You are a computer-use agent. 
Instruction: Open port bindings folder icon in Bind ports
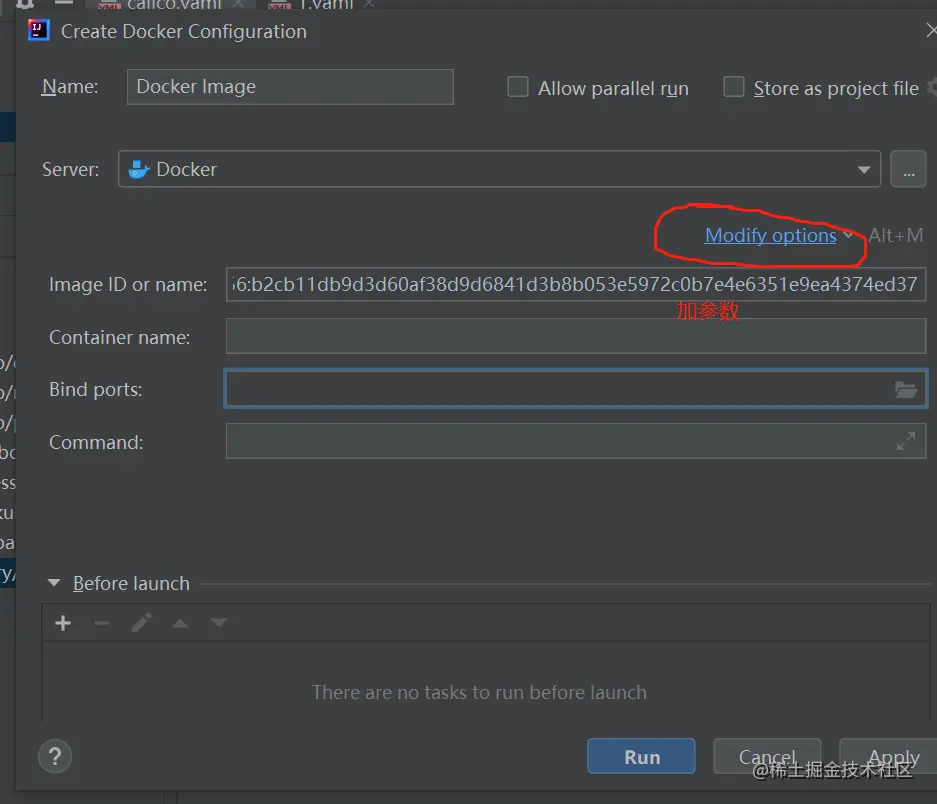[x=905, y=390]
